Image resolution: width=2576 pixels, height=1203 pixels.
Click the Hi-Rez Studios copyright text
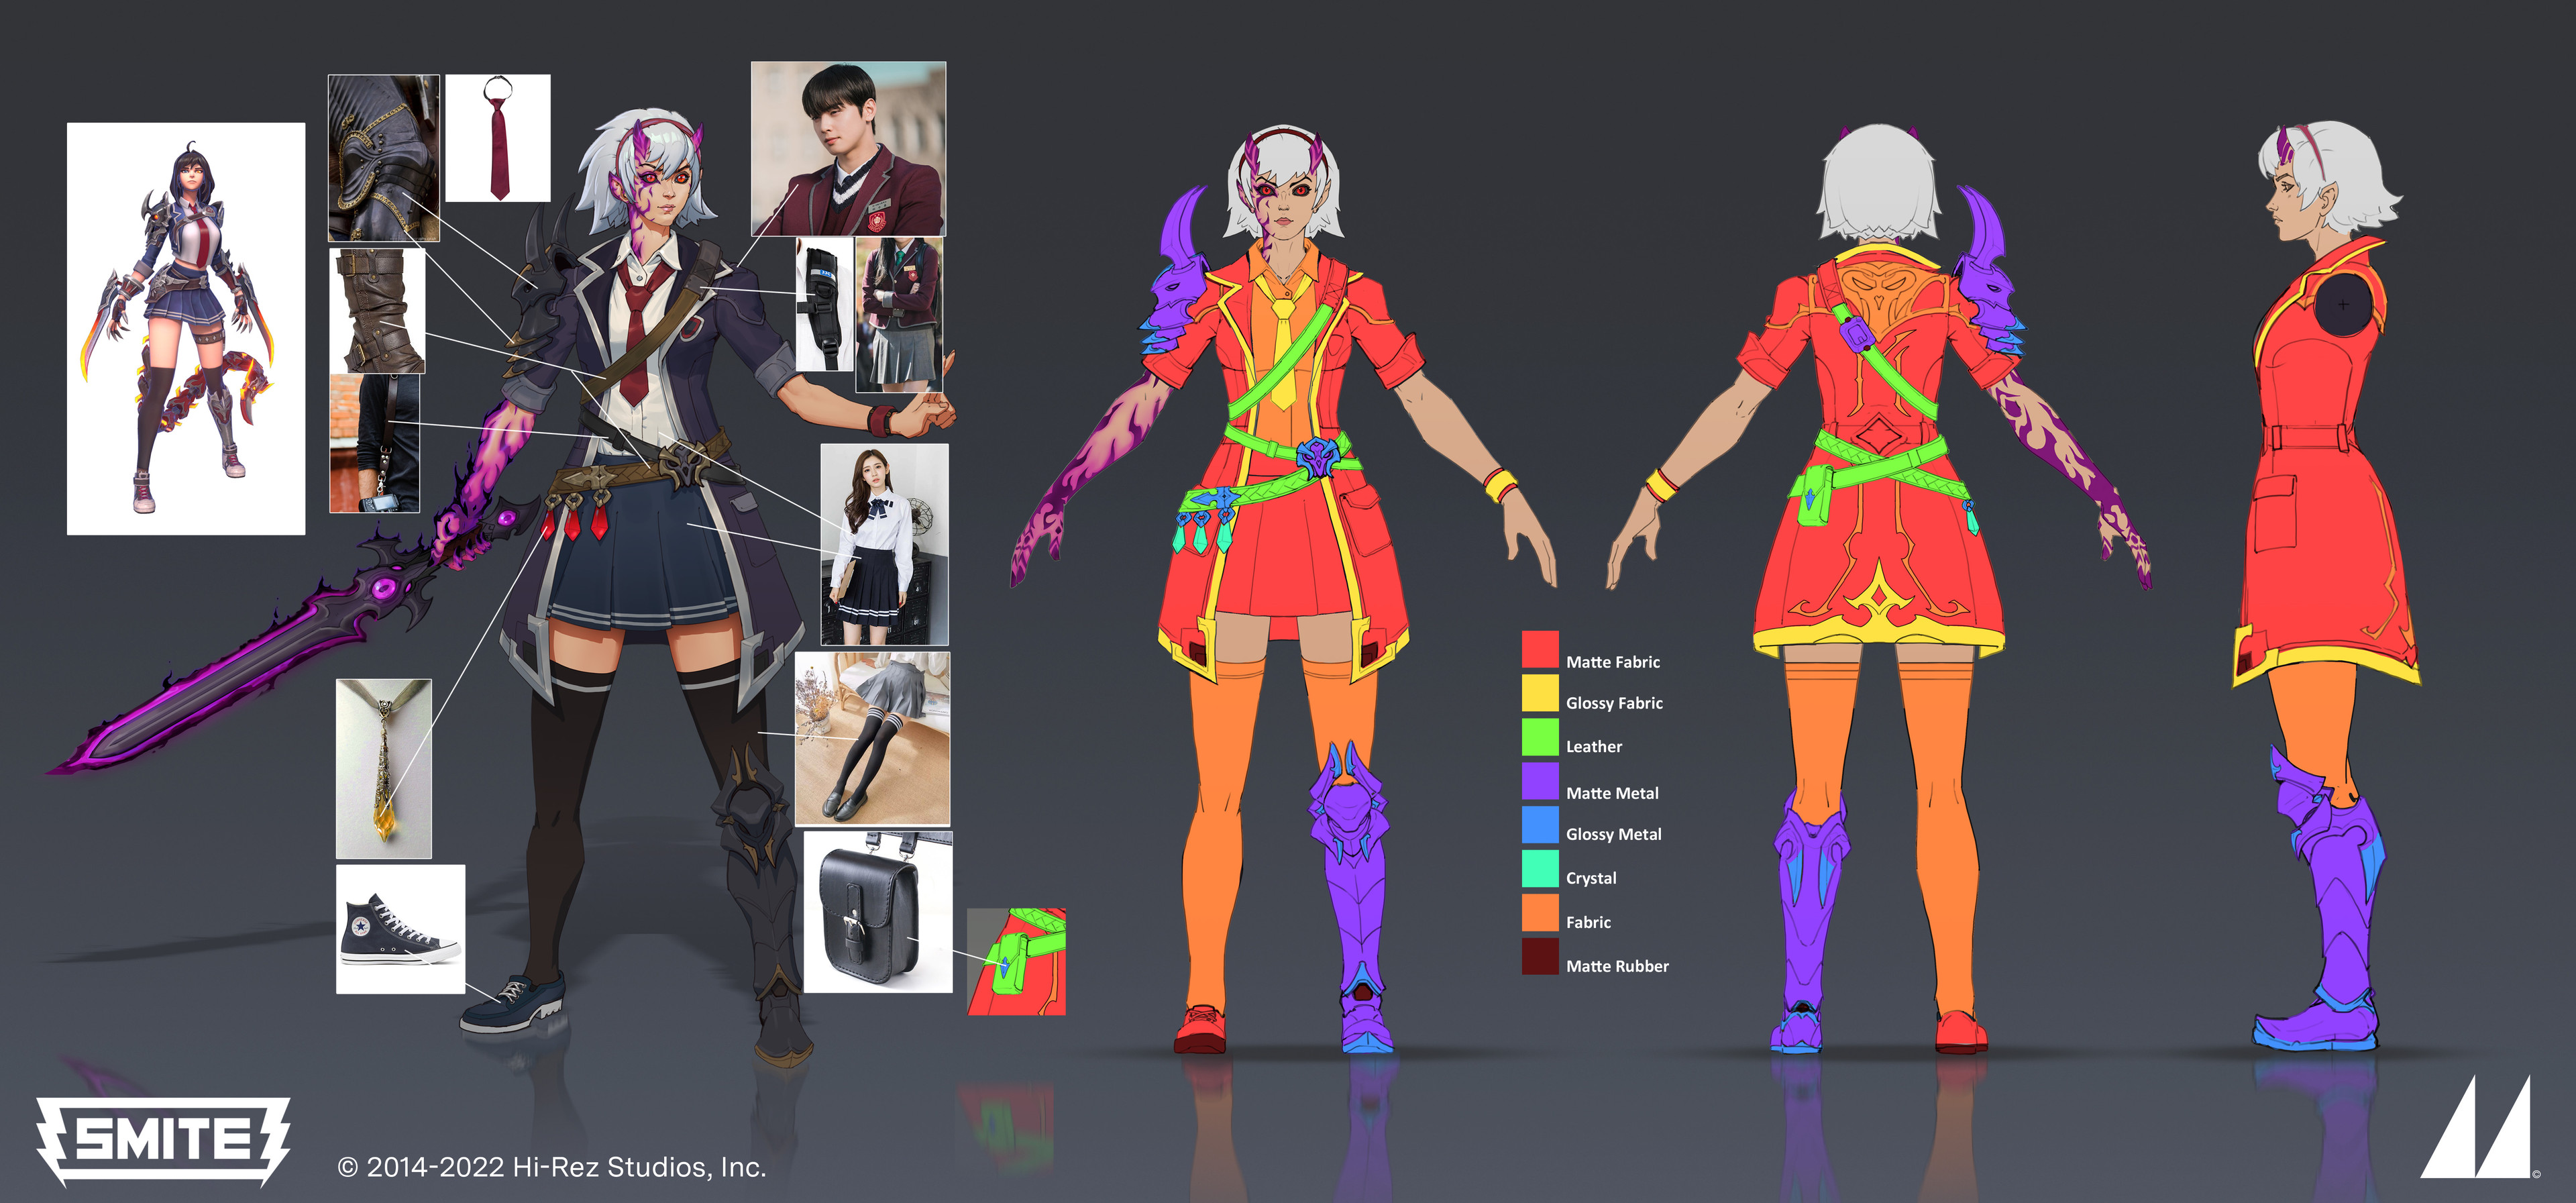(x=552, y=1167)
